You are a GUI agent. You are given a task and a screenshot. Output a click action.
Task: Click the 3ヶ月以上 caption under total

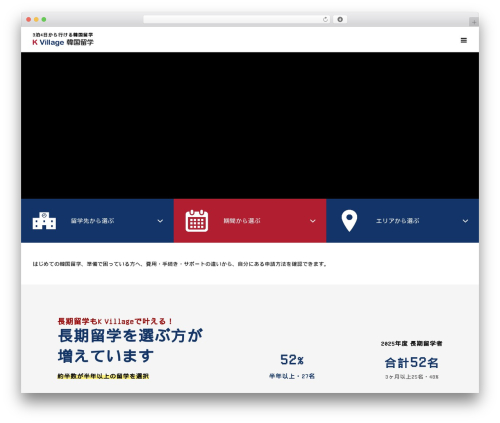(412, 377)
